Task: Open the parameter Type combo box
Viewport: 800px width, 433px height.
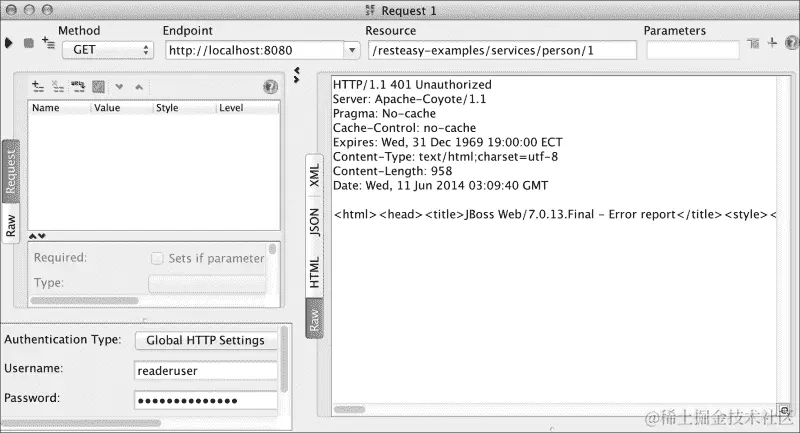Action: 207,284
